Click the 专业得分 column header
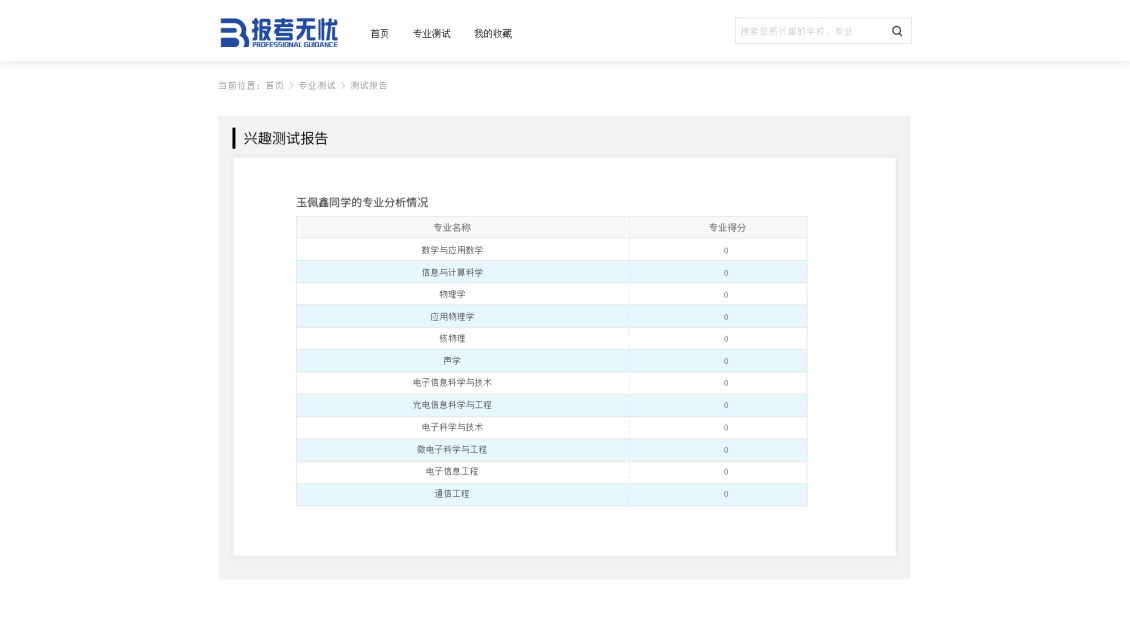The width and height of the screenshot is (1130, 644). click(725, 227)
